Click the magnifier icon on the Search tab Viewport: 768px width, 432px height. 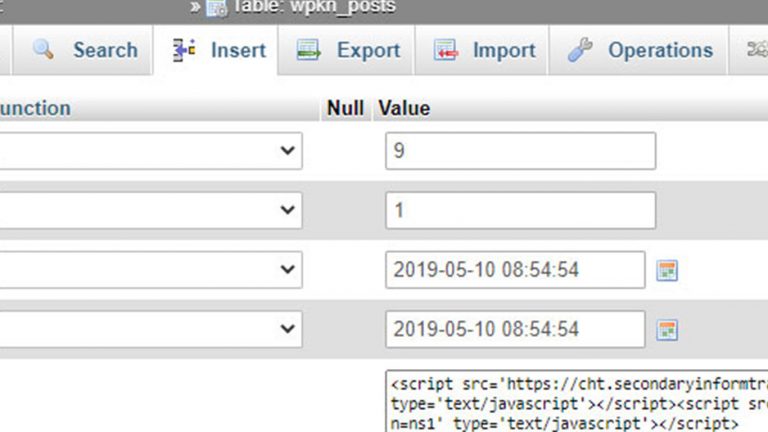tap(43, 50)
